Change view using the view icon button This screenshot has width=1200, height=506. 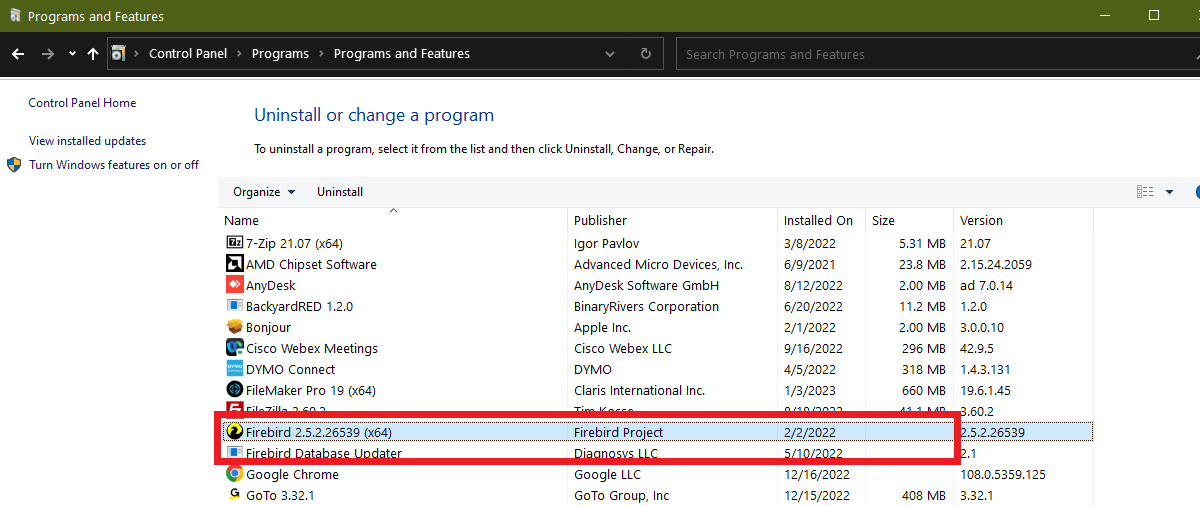[1145, 191]
